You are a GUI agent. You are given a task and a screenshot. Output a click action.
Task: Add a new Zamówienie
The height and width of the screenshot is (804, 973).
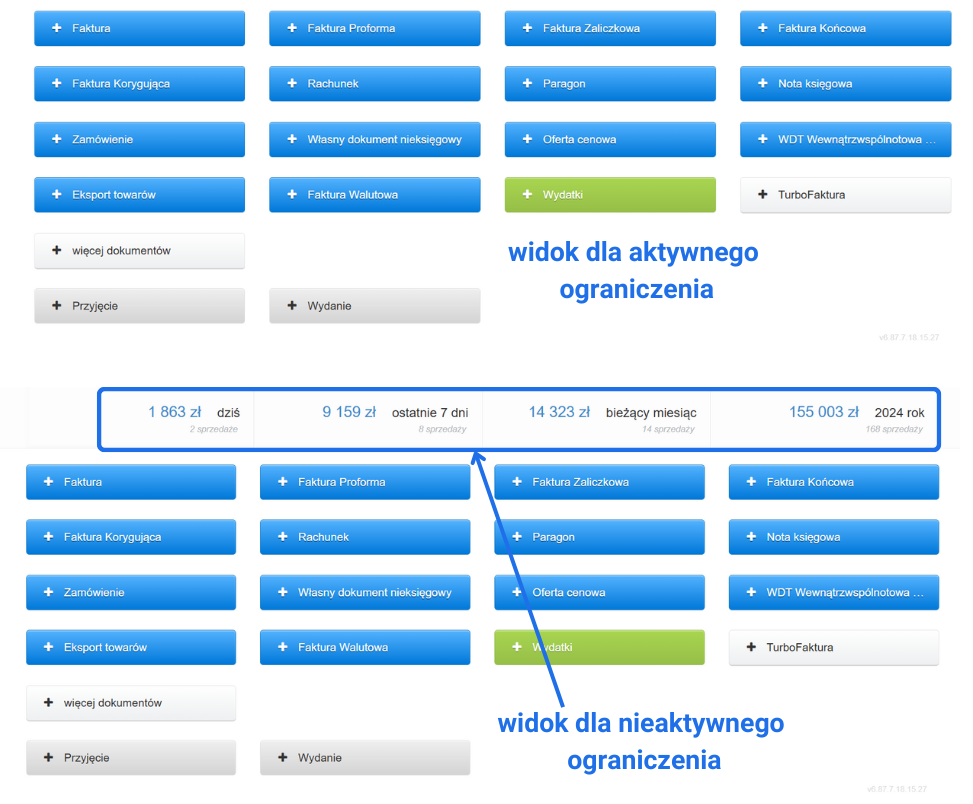point(139,139)
